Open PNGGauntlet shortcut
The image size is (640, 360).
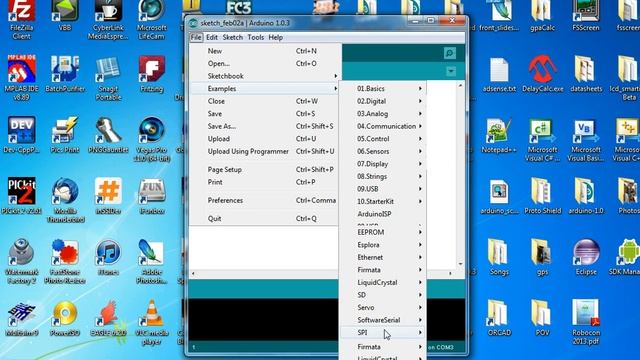108,134
